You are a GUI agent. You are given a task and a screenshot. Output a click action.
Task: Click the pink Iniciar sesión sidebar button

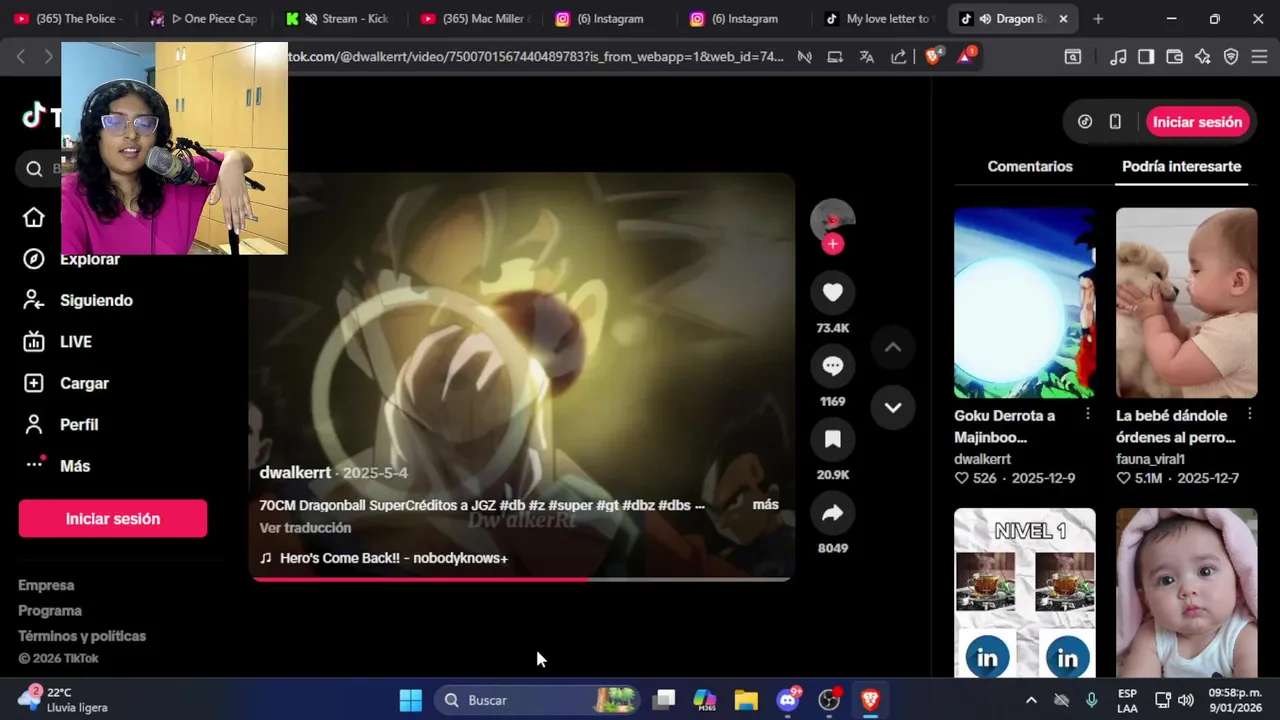tap(113, 519)
